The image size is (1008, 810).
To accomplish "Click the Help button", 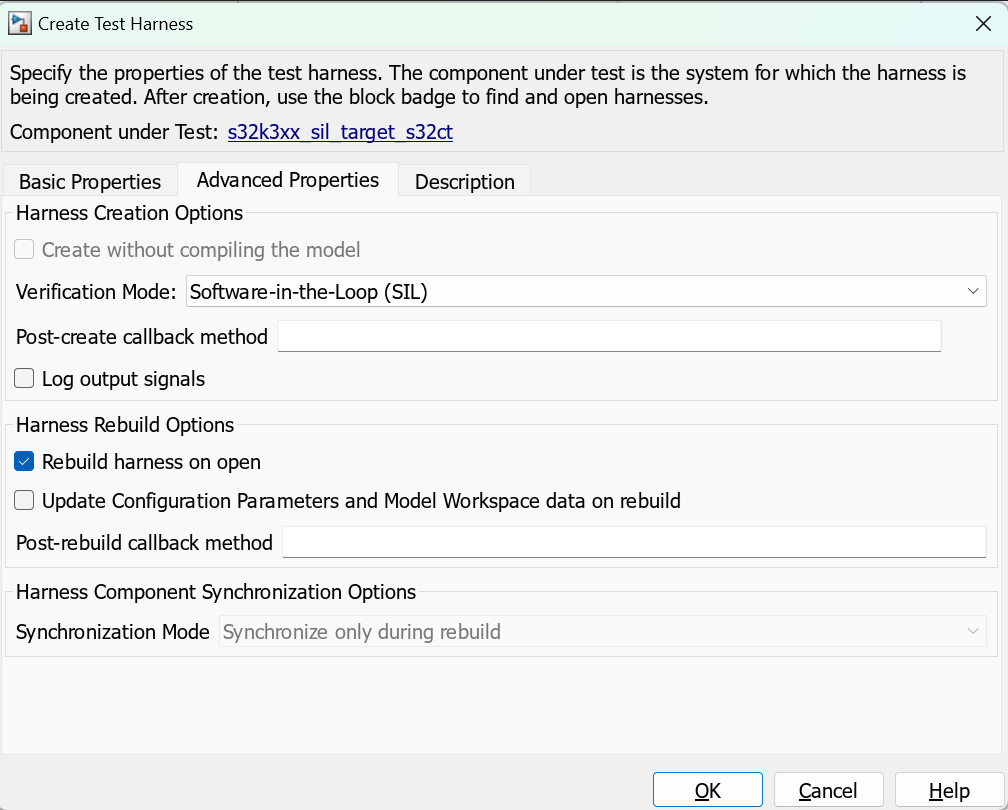I will [x=948, y=789].
